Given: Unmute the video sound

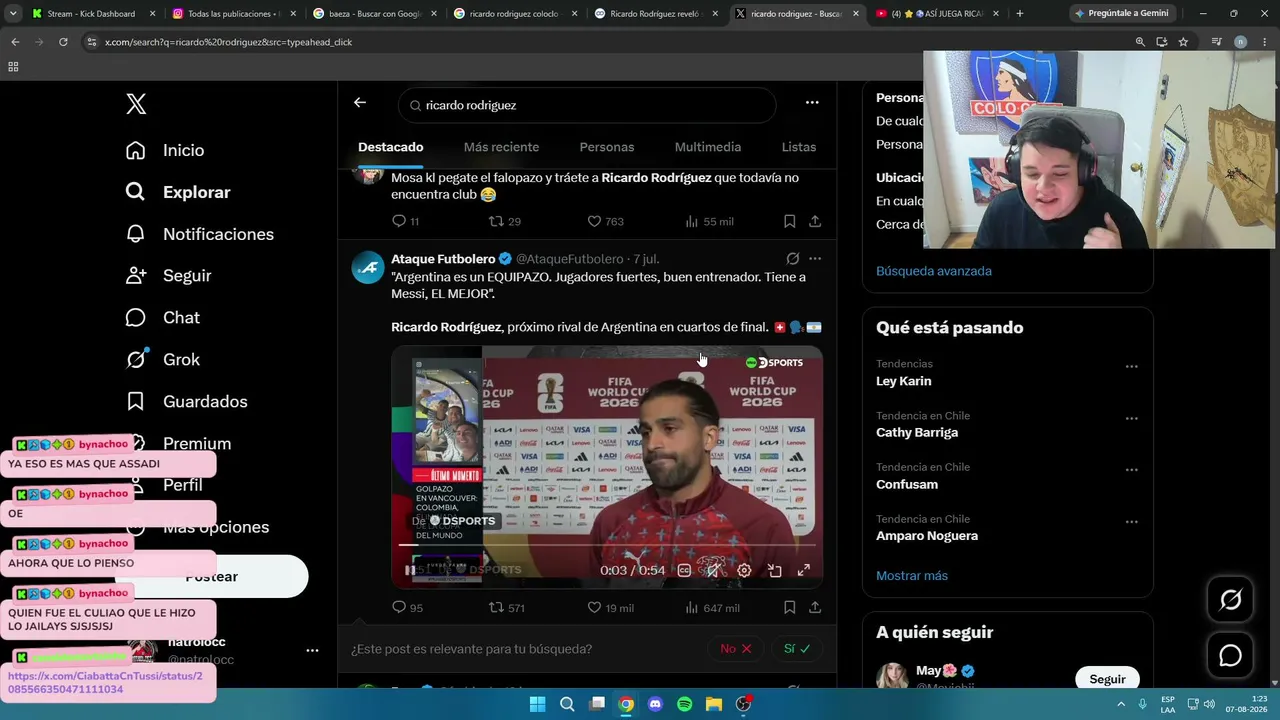Looking at the screenshot, I should point(713,570).
